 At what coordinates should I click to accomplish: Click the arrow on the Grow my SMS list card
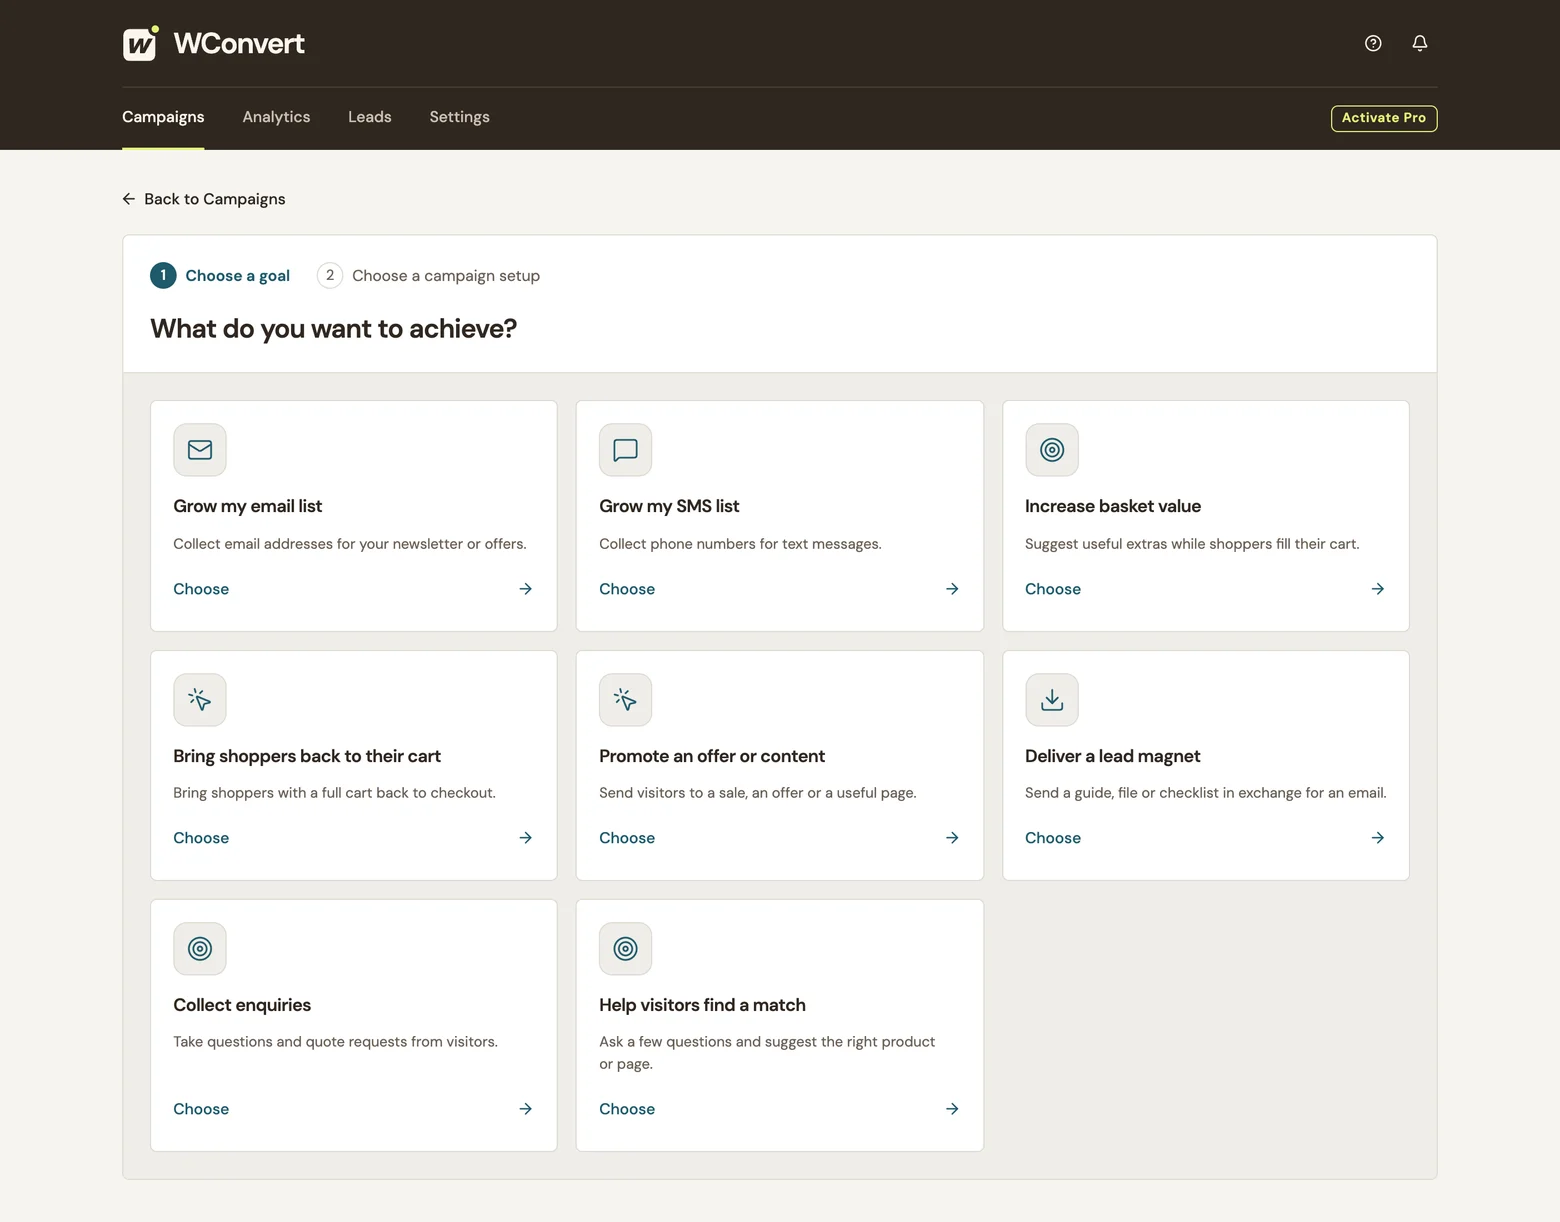pos(952,589)
